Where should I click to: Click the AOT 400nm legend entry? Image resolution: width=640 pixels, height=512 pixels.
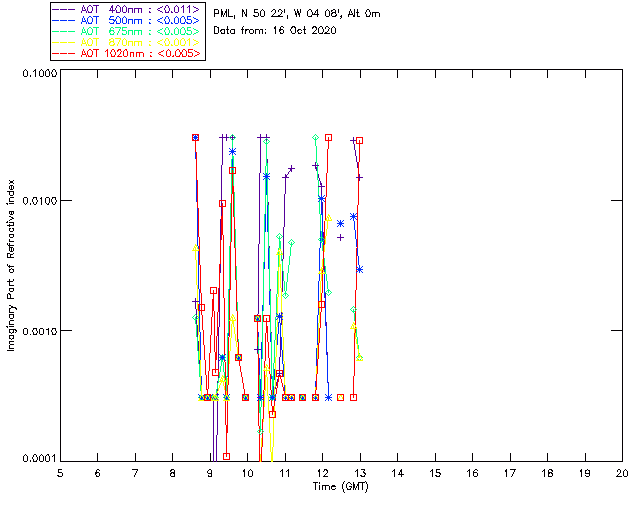127,9
